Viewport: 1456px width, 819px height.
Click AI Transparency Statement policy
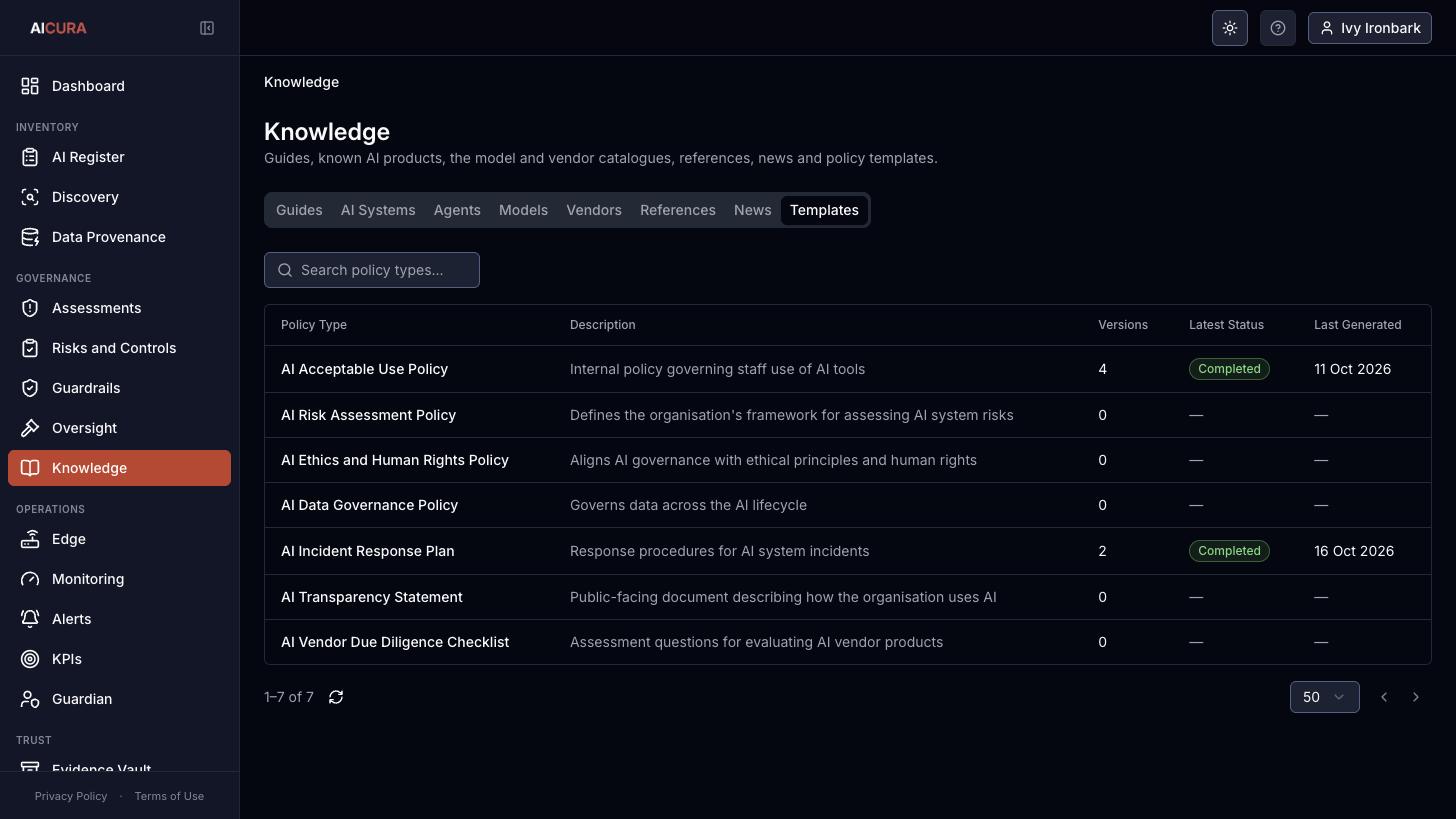click(372, 597)
